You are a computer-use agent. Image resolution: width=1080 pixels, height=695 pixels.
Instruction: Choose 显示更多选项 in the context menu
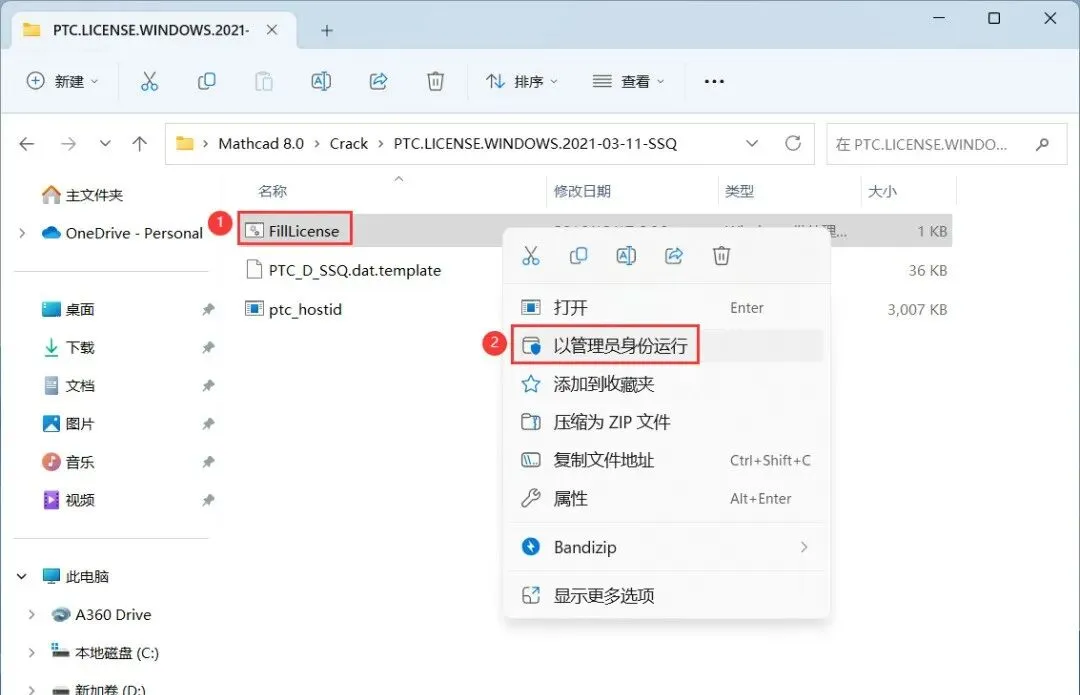(667, 595)
